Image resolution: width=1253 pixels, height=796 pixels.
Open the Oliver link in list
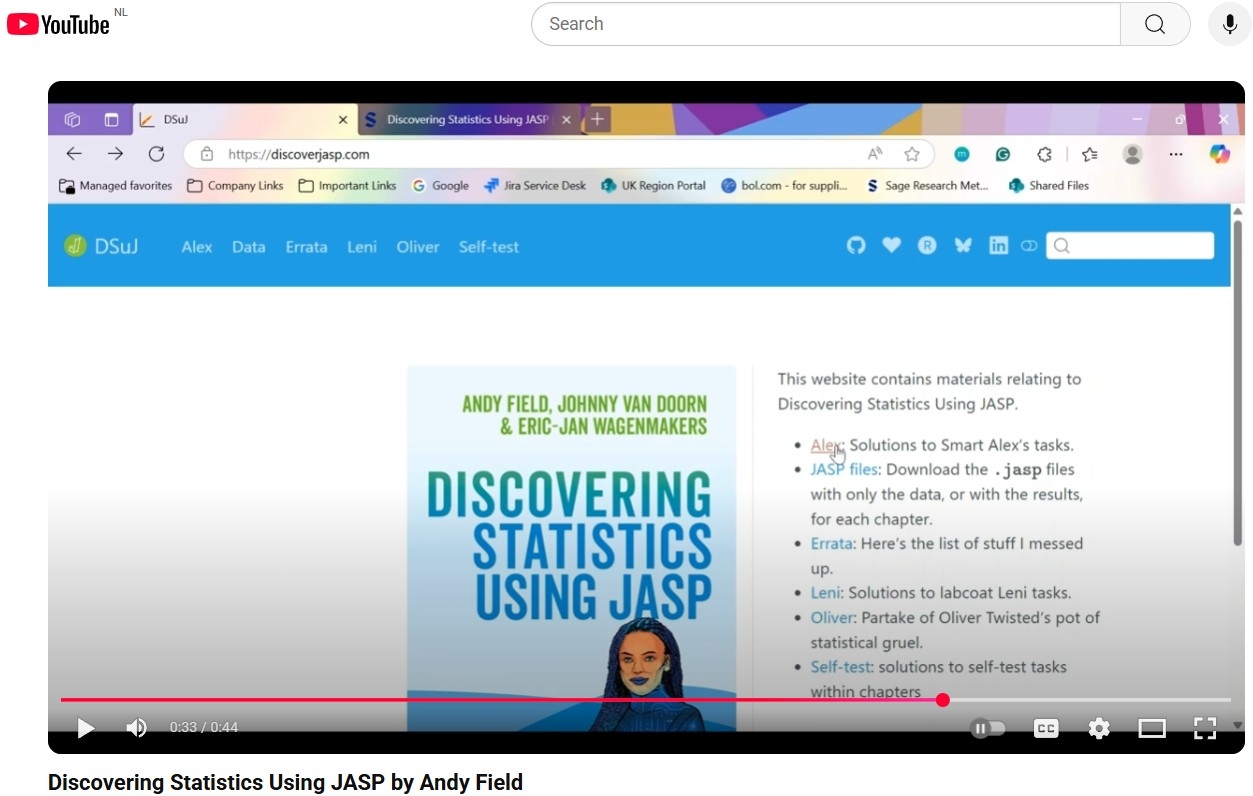(832, 617)
